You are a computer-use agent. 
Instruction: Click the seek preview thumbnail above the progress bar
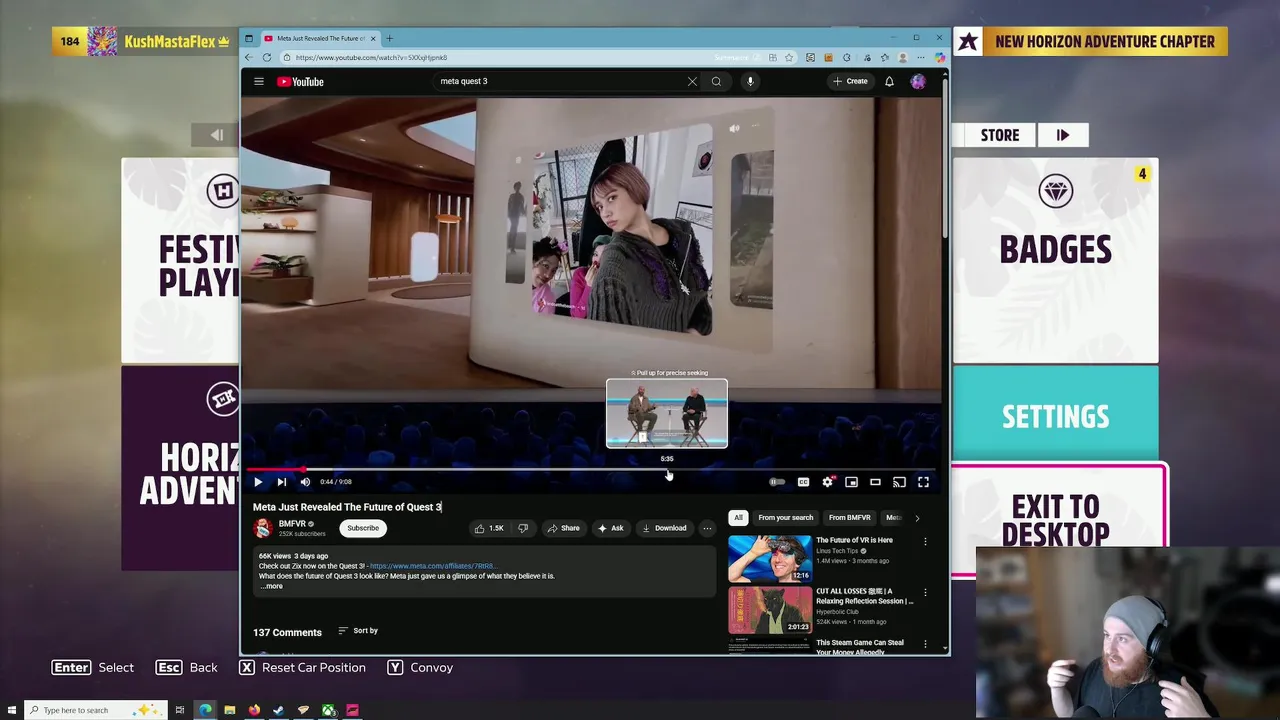[x=667, y=413]
